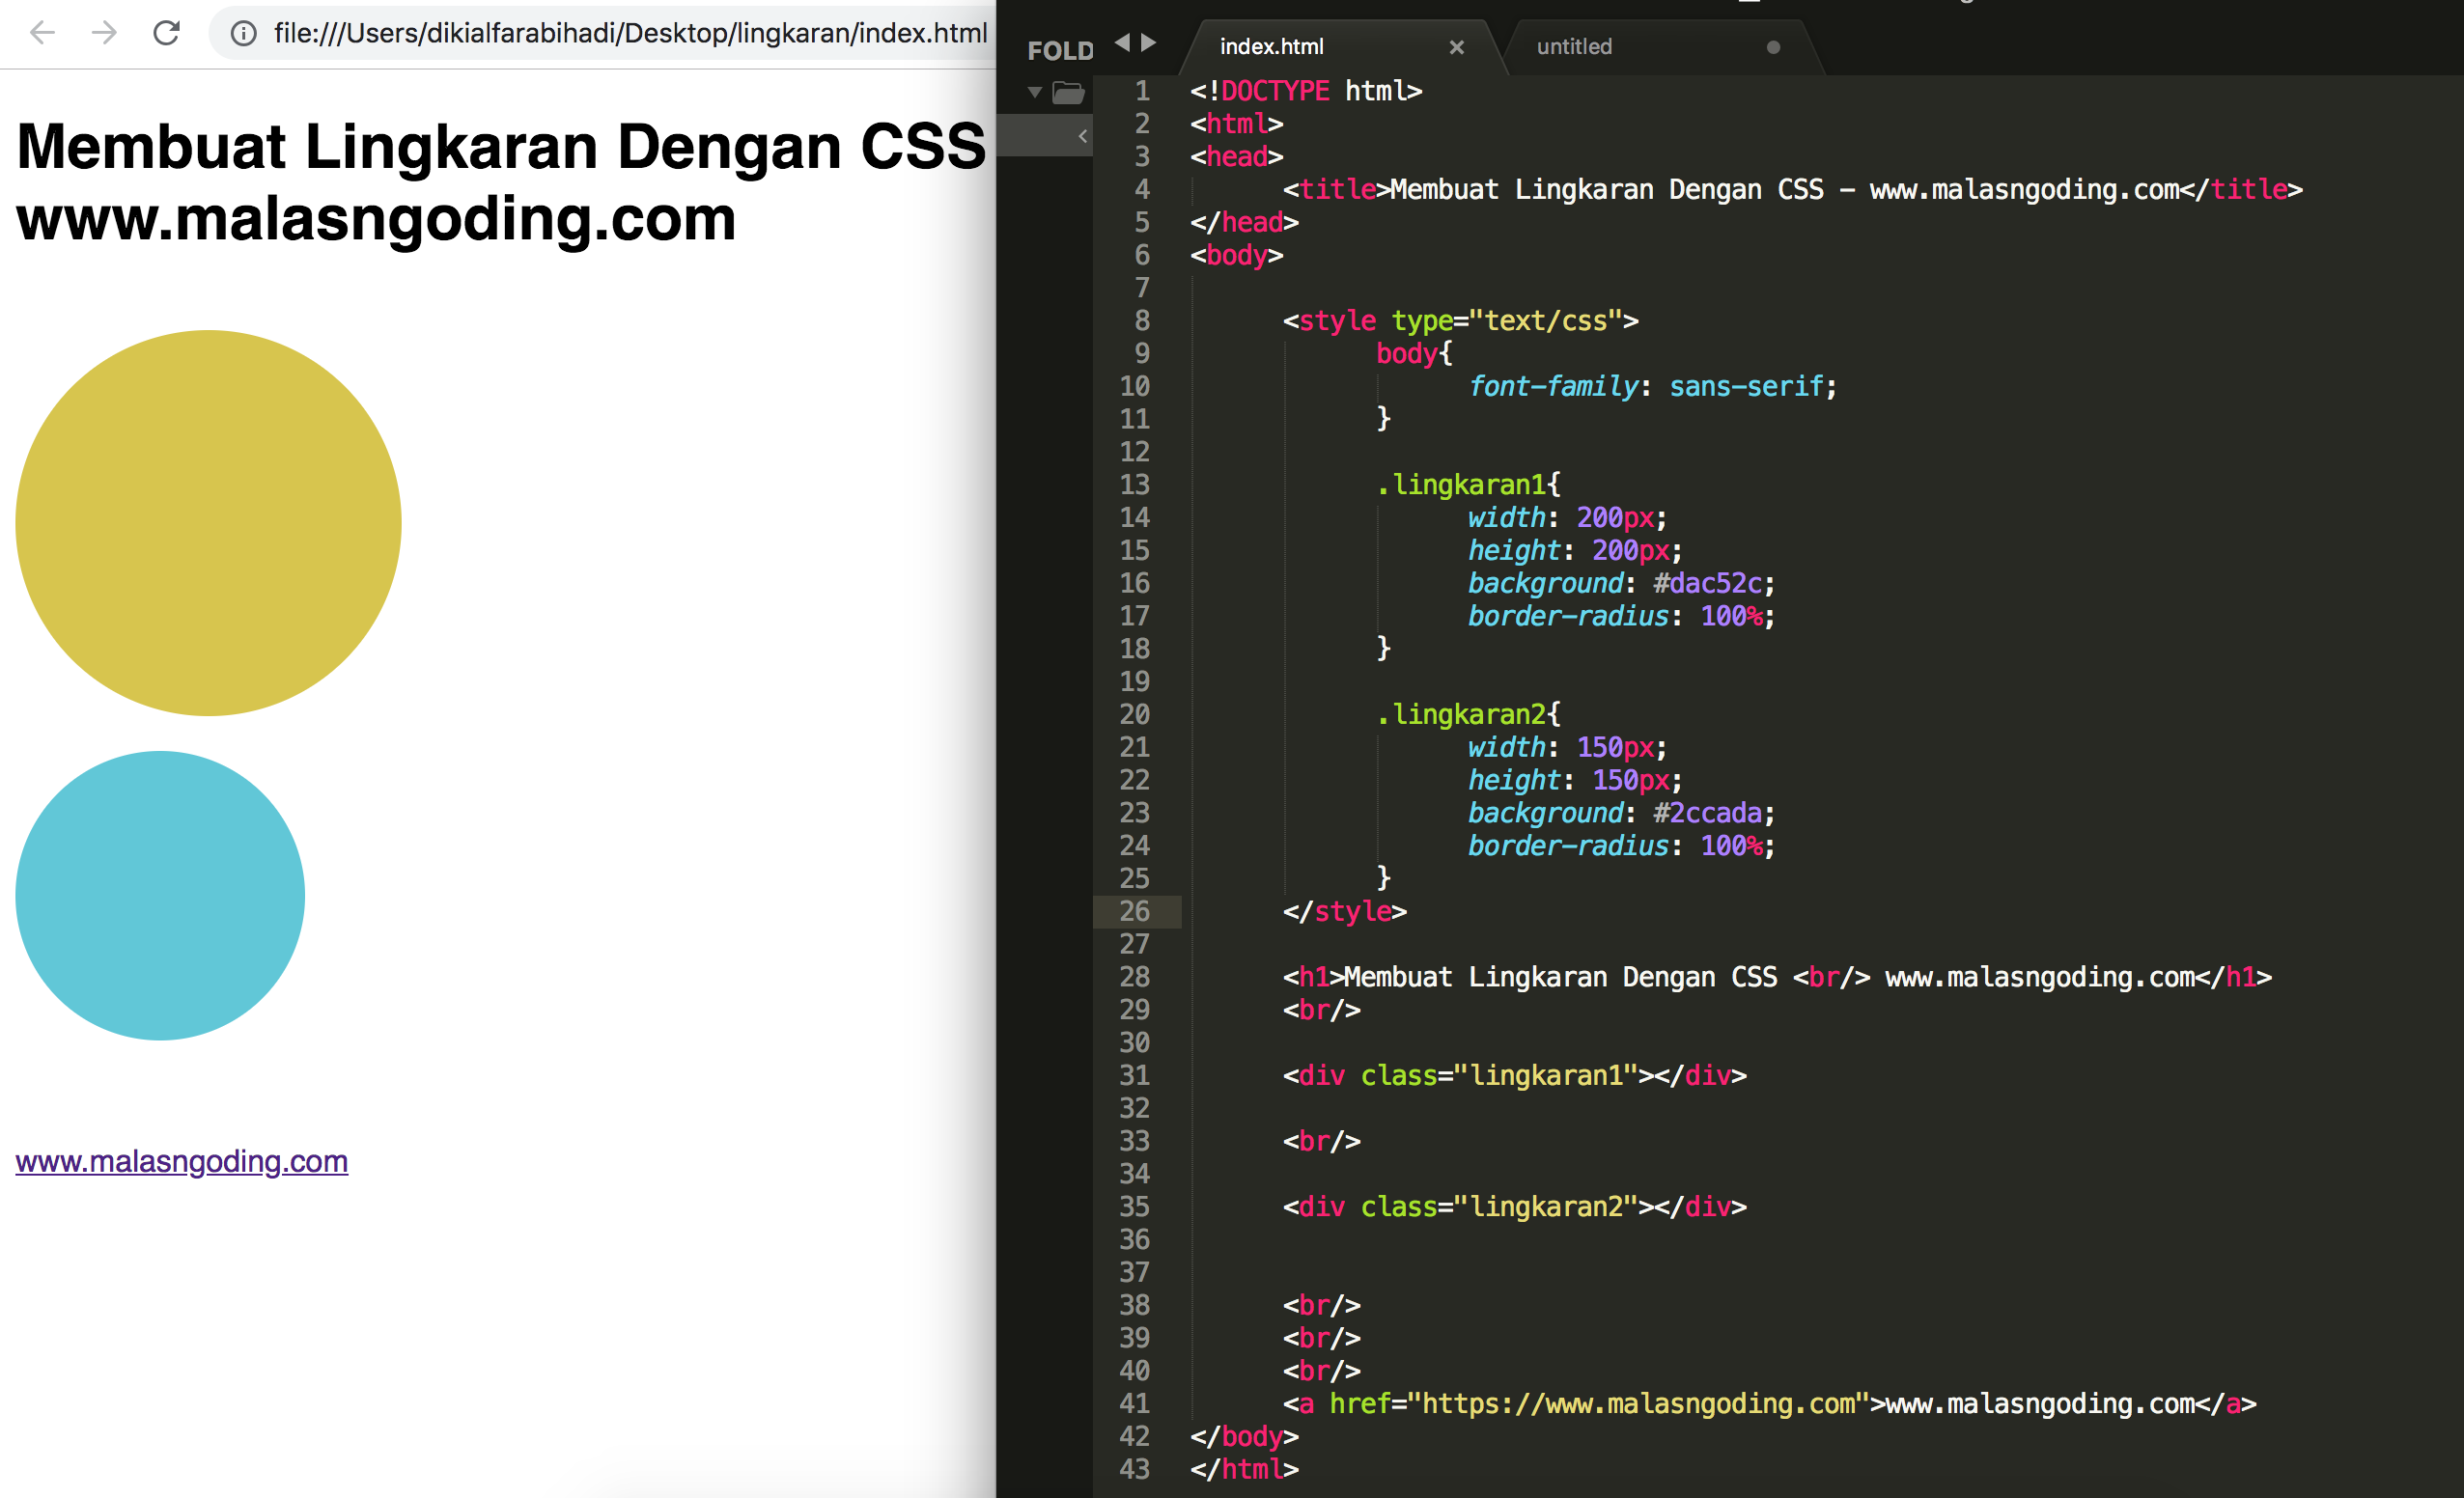Click the file URL in address bar
The image size is (2464, 1498).
pyautogui.click(x=630, y=34)
